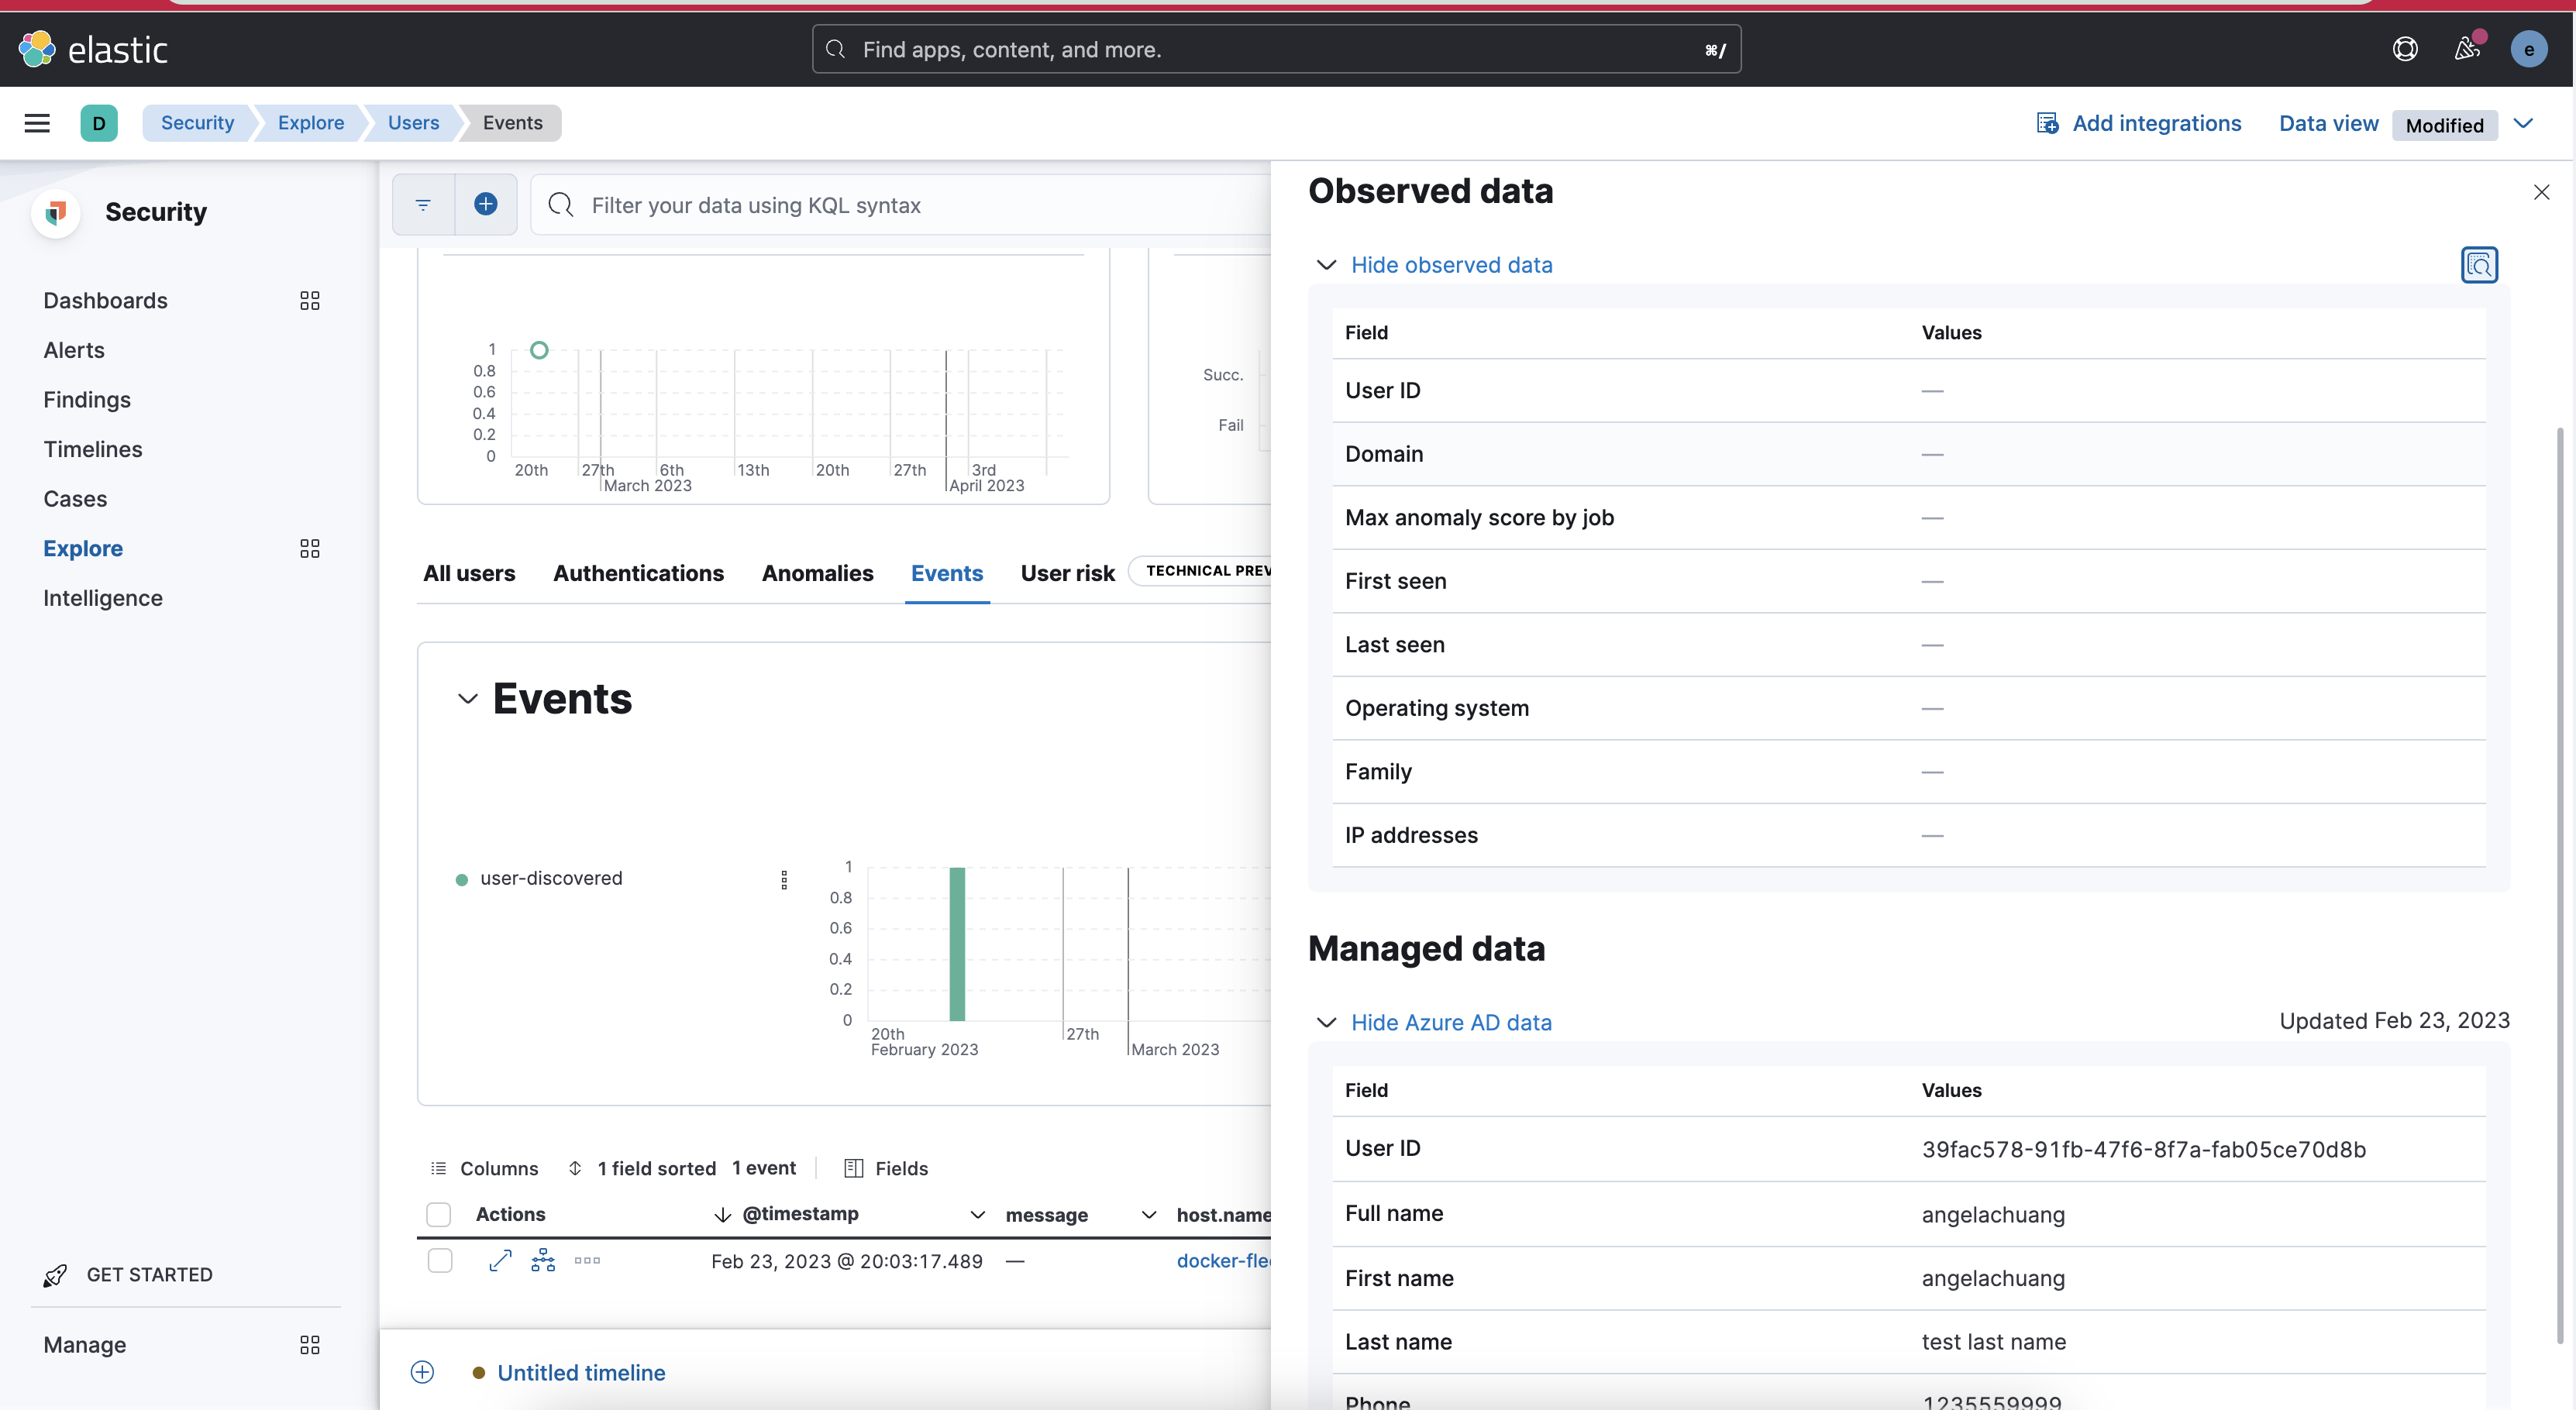
Task: Add new timeline with plus icon
Action: [x=423, y=1372]
